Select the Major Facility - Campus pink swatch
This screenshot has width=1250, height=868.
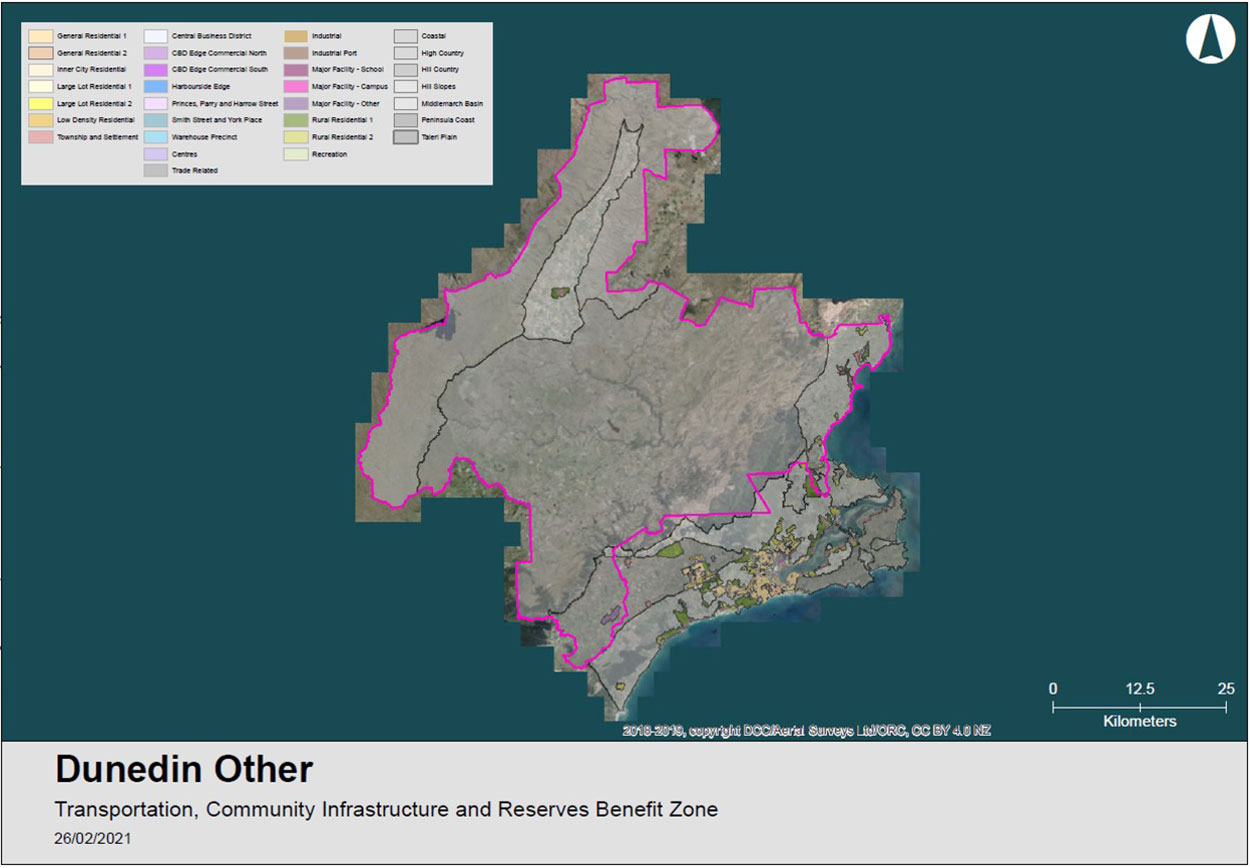click(x=295, y=87)
